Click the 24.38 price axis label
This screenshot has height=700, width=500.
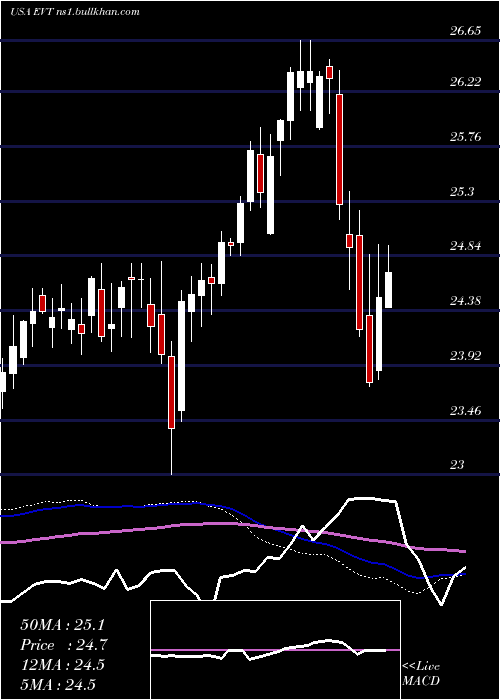pyautogui.click(x=466, y=300)
